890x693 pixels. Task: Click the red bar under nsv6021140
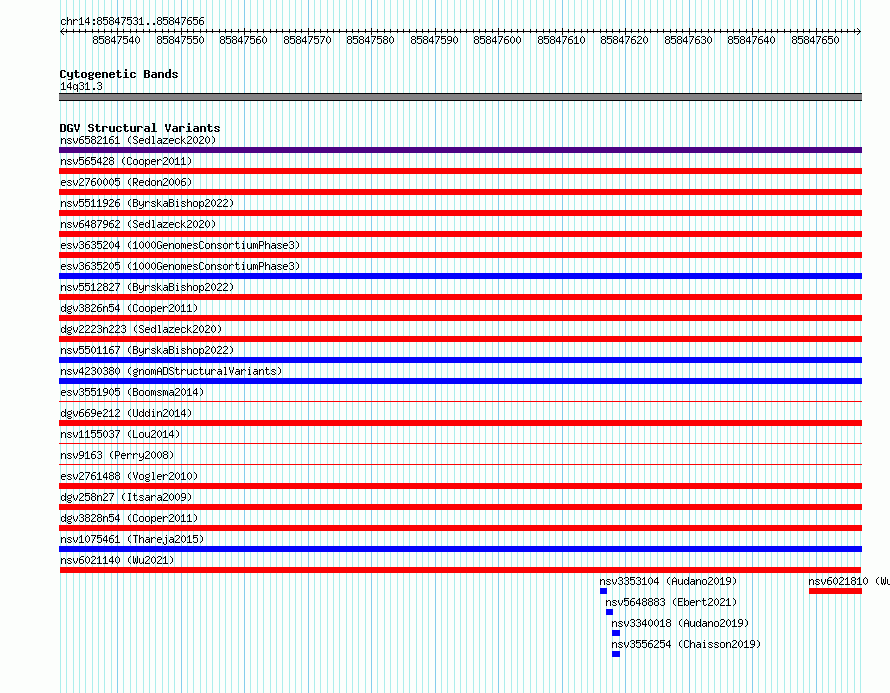point(460,570)
